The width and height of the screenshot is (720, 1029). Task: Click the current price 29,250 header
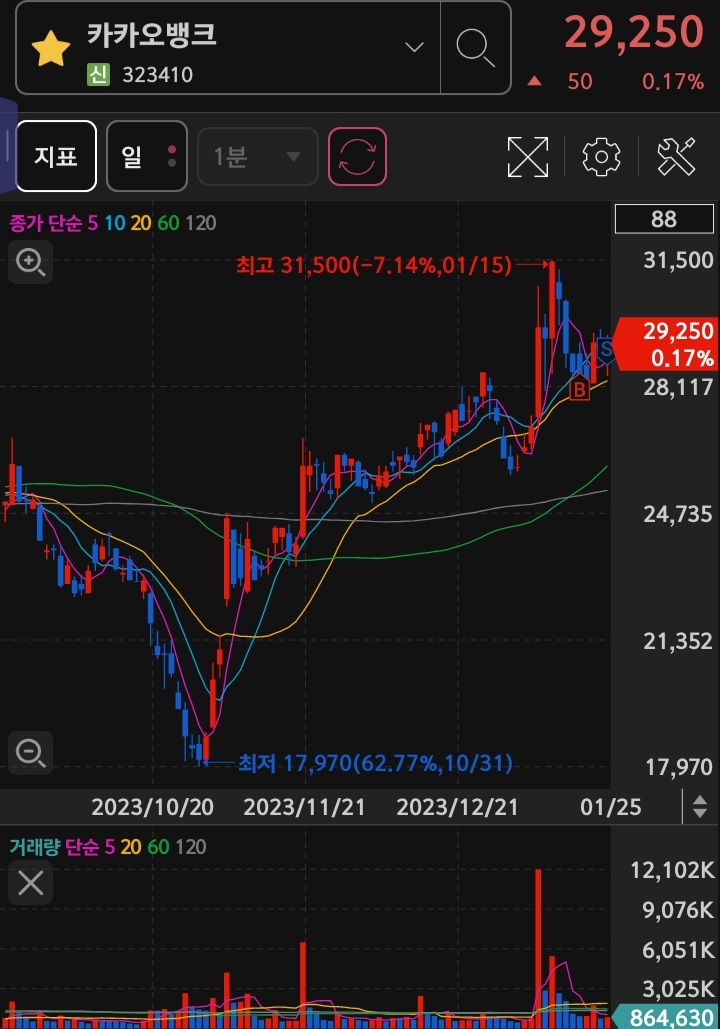point(633,32)
